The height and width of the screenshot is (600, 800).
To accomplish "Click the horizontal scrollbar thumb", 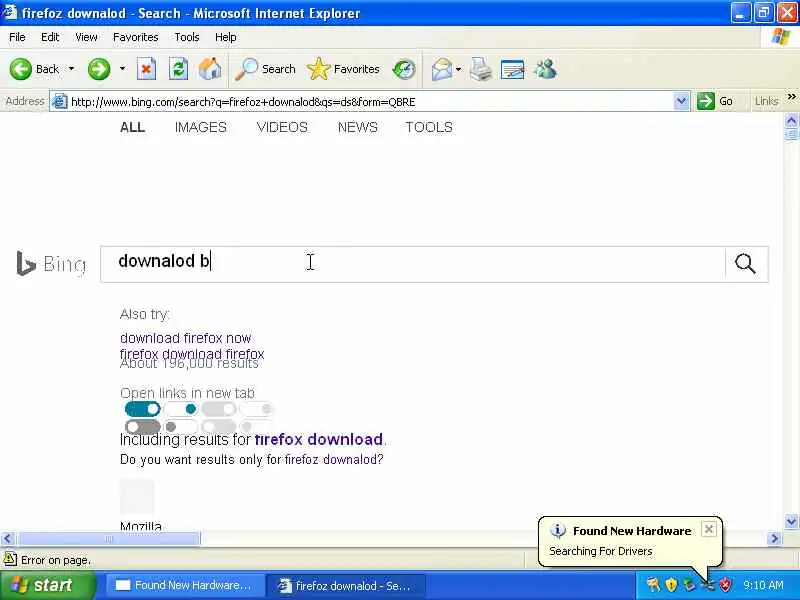I will coord(108,538).
